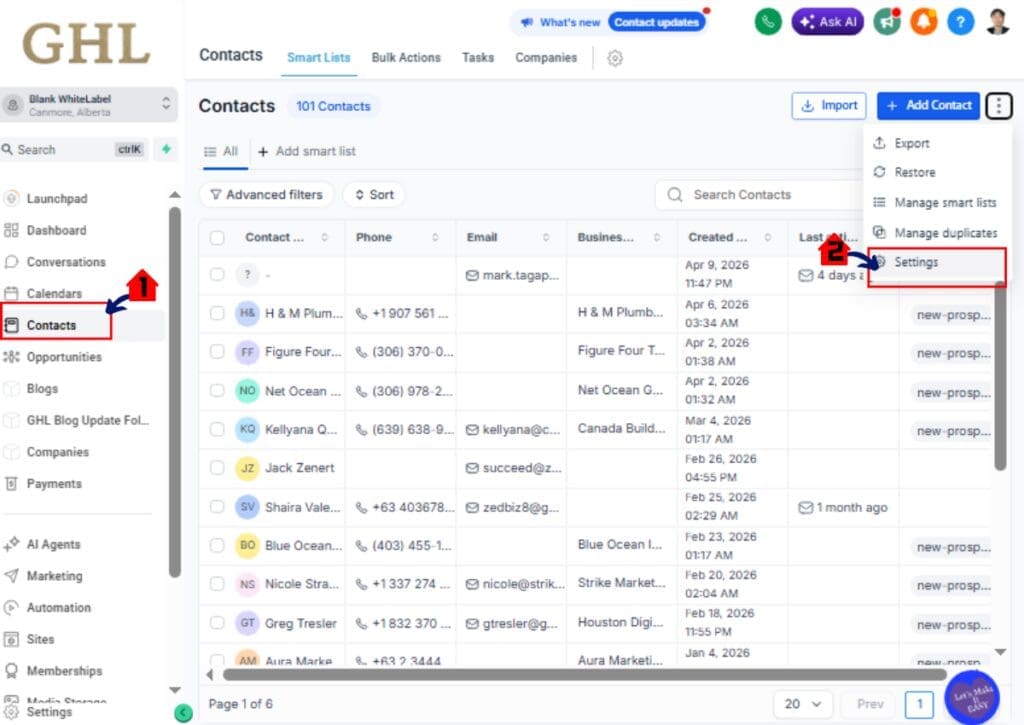Open the green phone dialer icon
This screenshot has width=1024, height=725.
click(767, 20)
